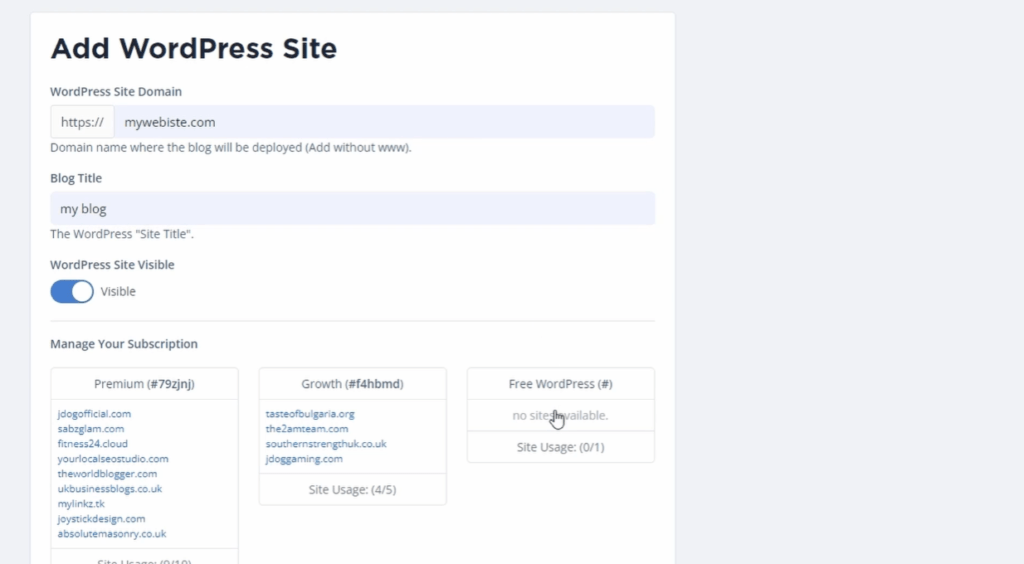Open yourlocalseostudio.com from Premium list
Viewport: 1024px width, 564px height.
click(113, 459)
